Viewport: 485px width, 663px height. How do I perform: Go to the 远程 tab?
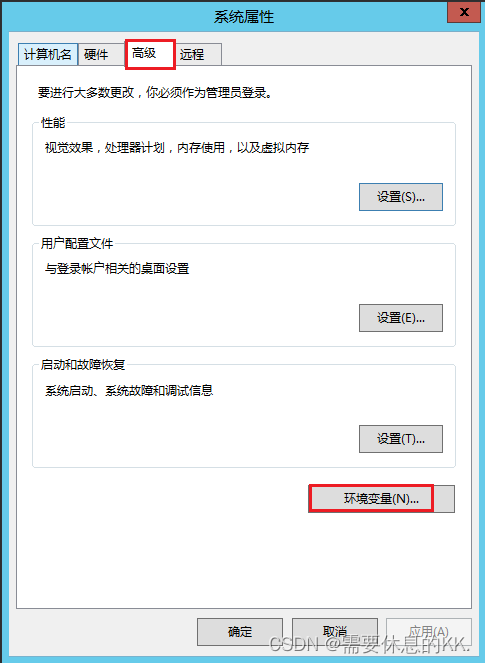point(198,55)
